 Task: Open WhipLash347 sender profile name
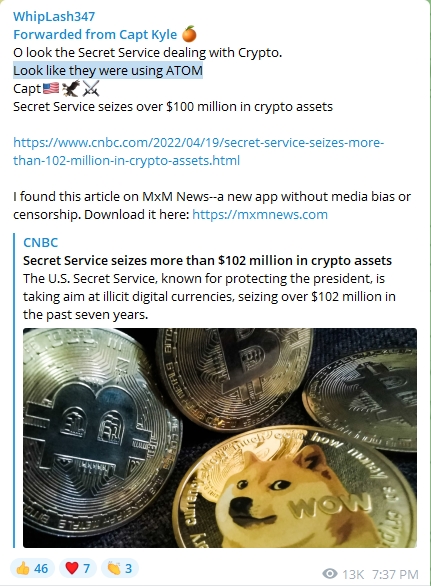pos(54,16)
